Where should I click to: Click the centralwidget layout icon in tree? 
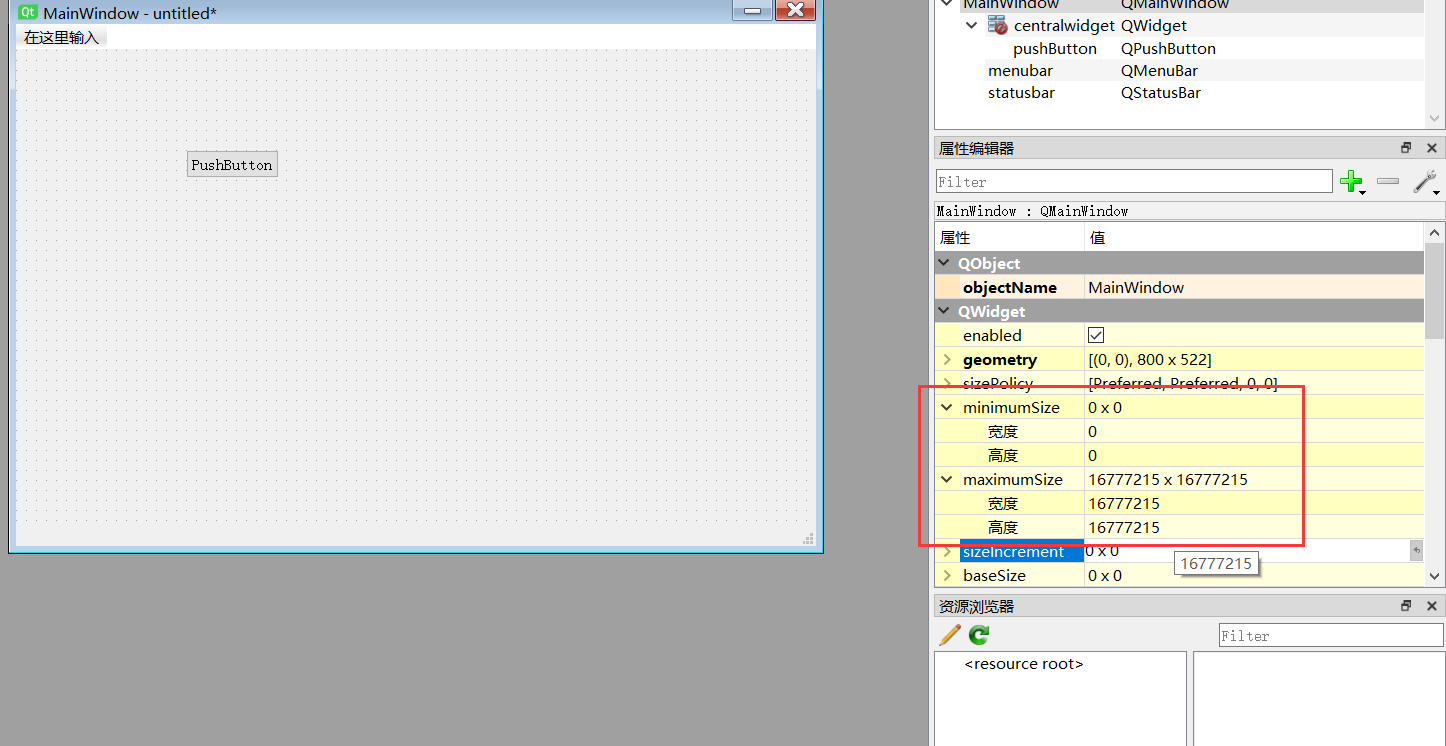pos(998,25)
